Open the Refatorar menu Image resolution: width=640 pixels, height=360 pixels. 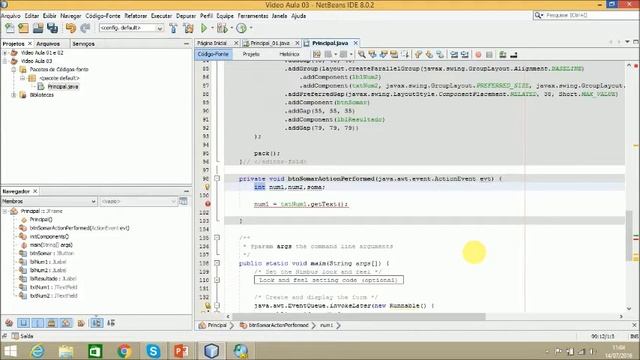pyautogui.click(x=136, y=16)
